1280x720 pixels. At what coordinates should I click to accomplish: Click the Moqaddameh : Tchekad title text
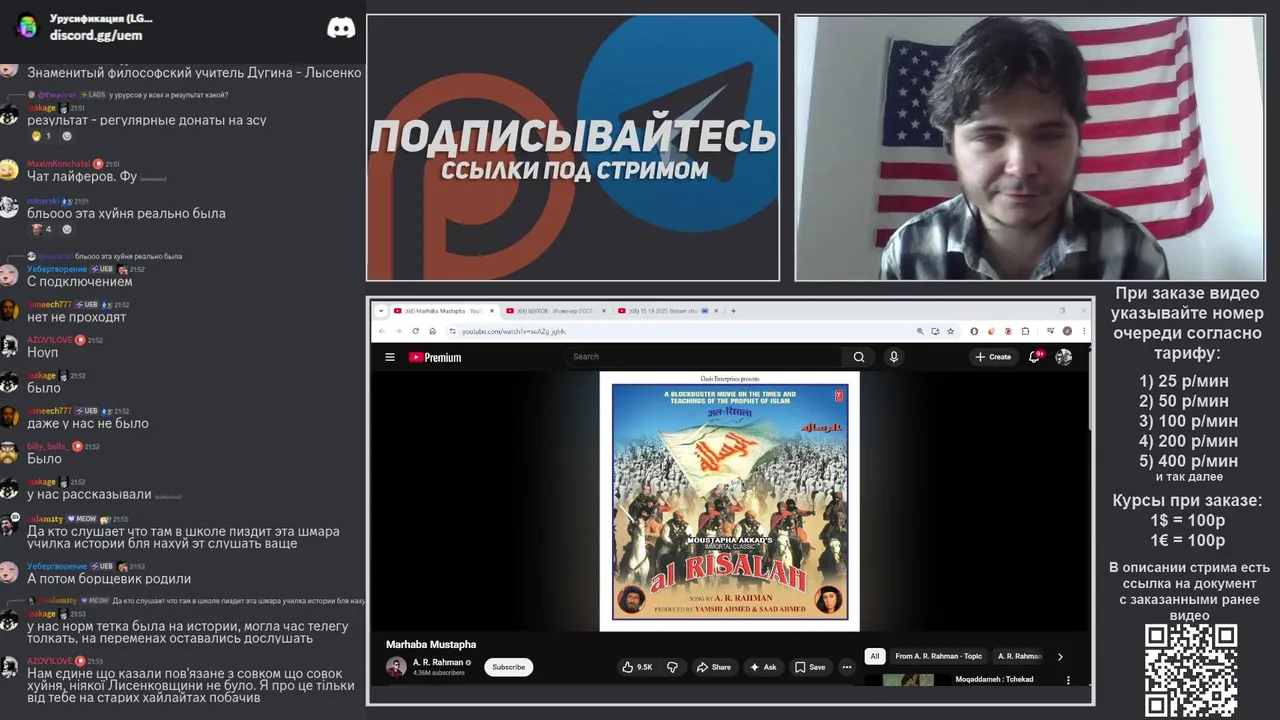point(994,679)
